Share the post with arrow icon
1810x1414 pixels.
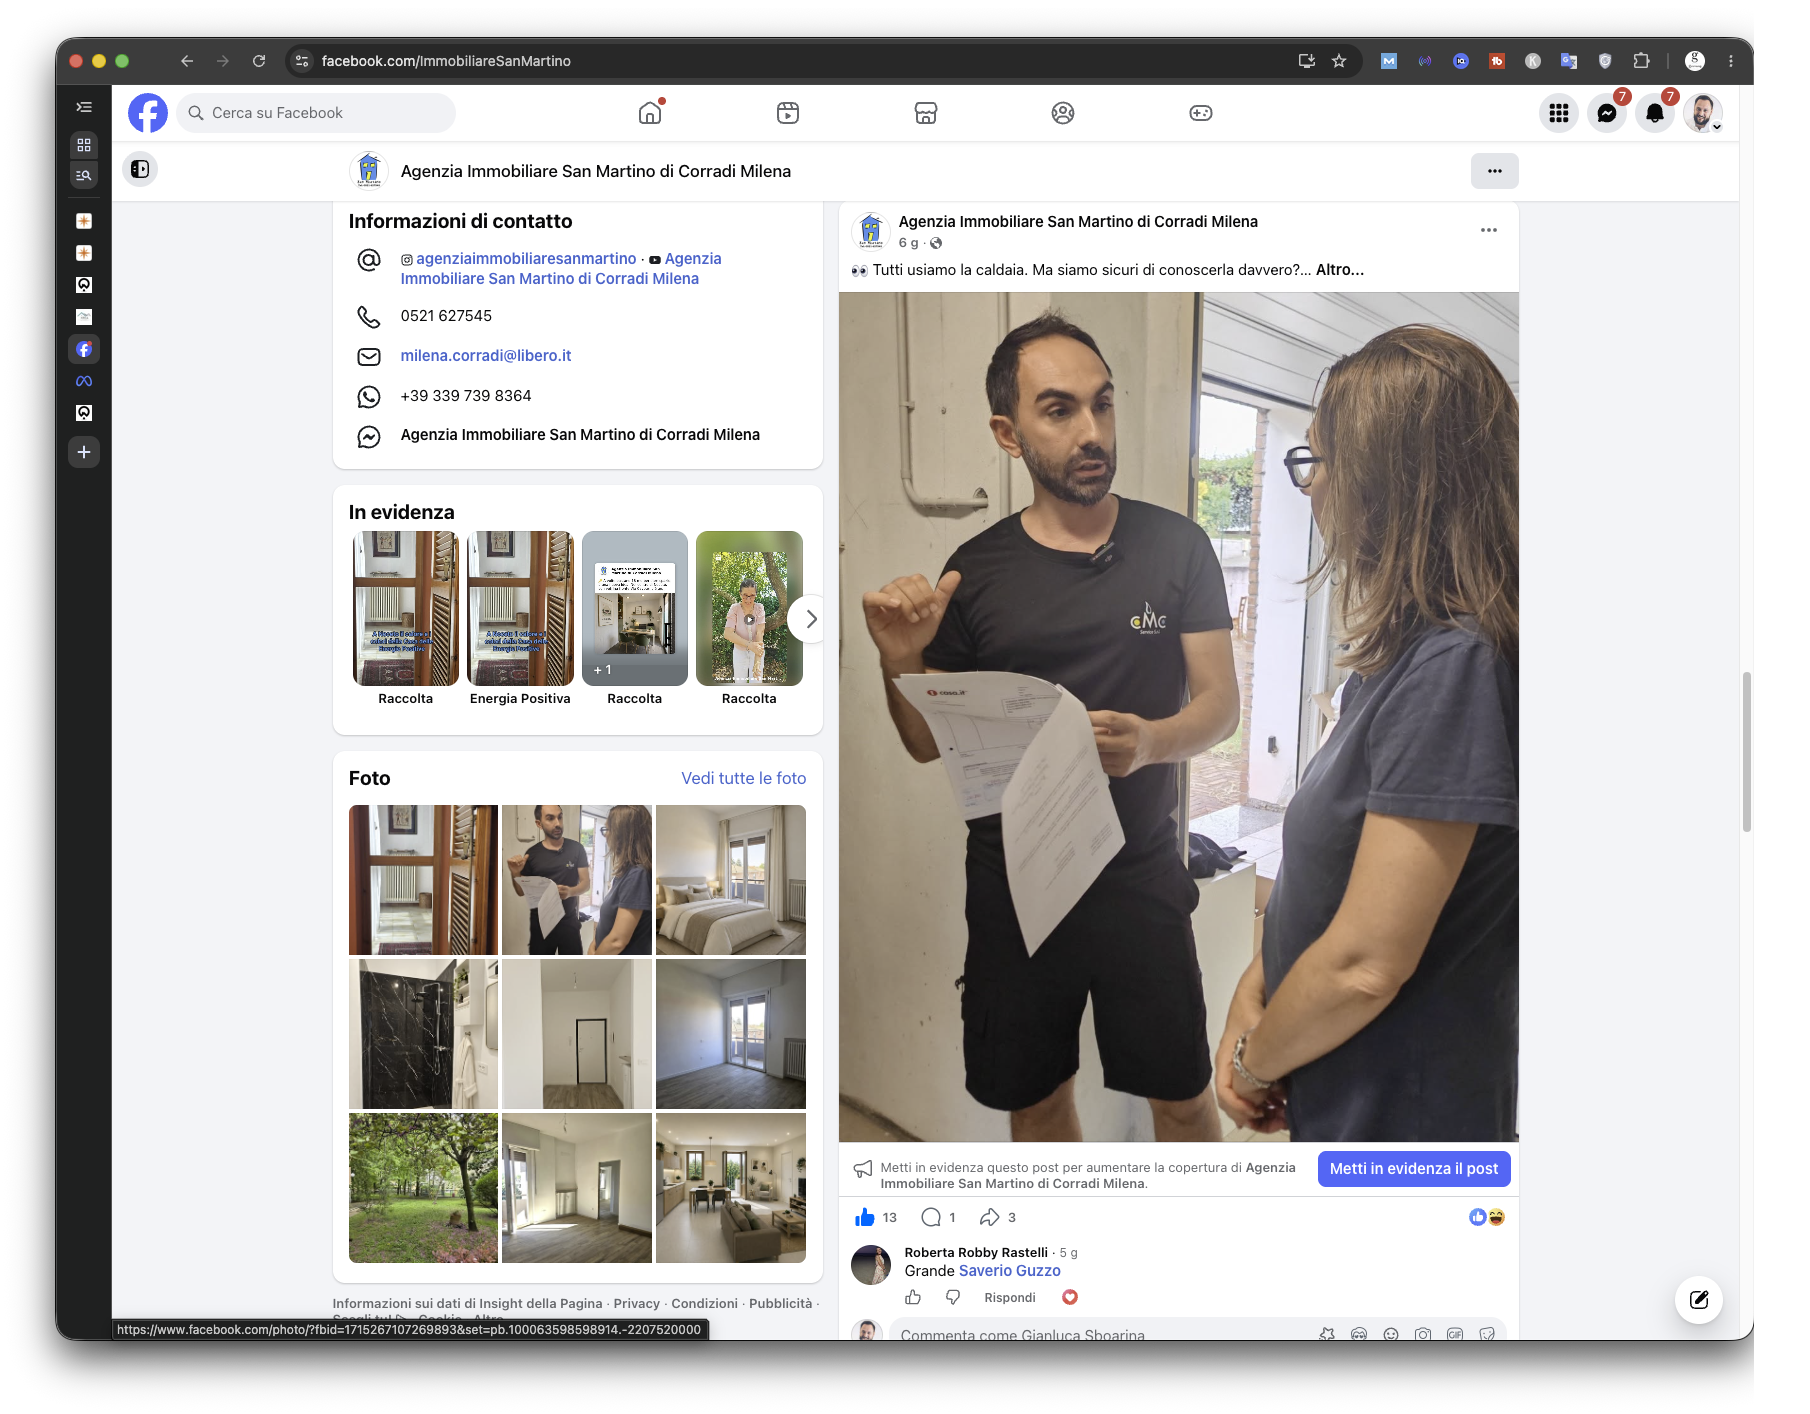990,1217
